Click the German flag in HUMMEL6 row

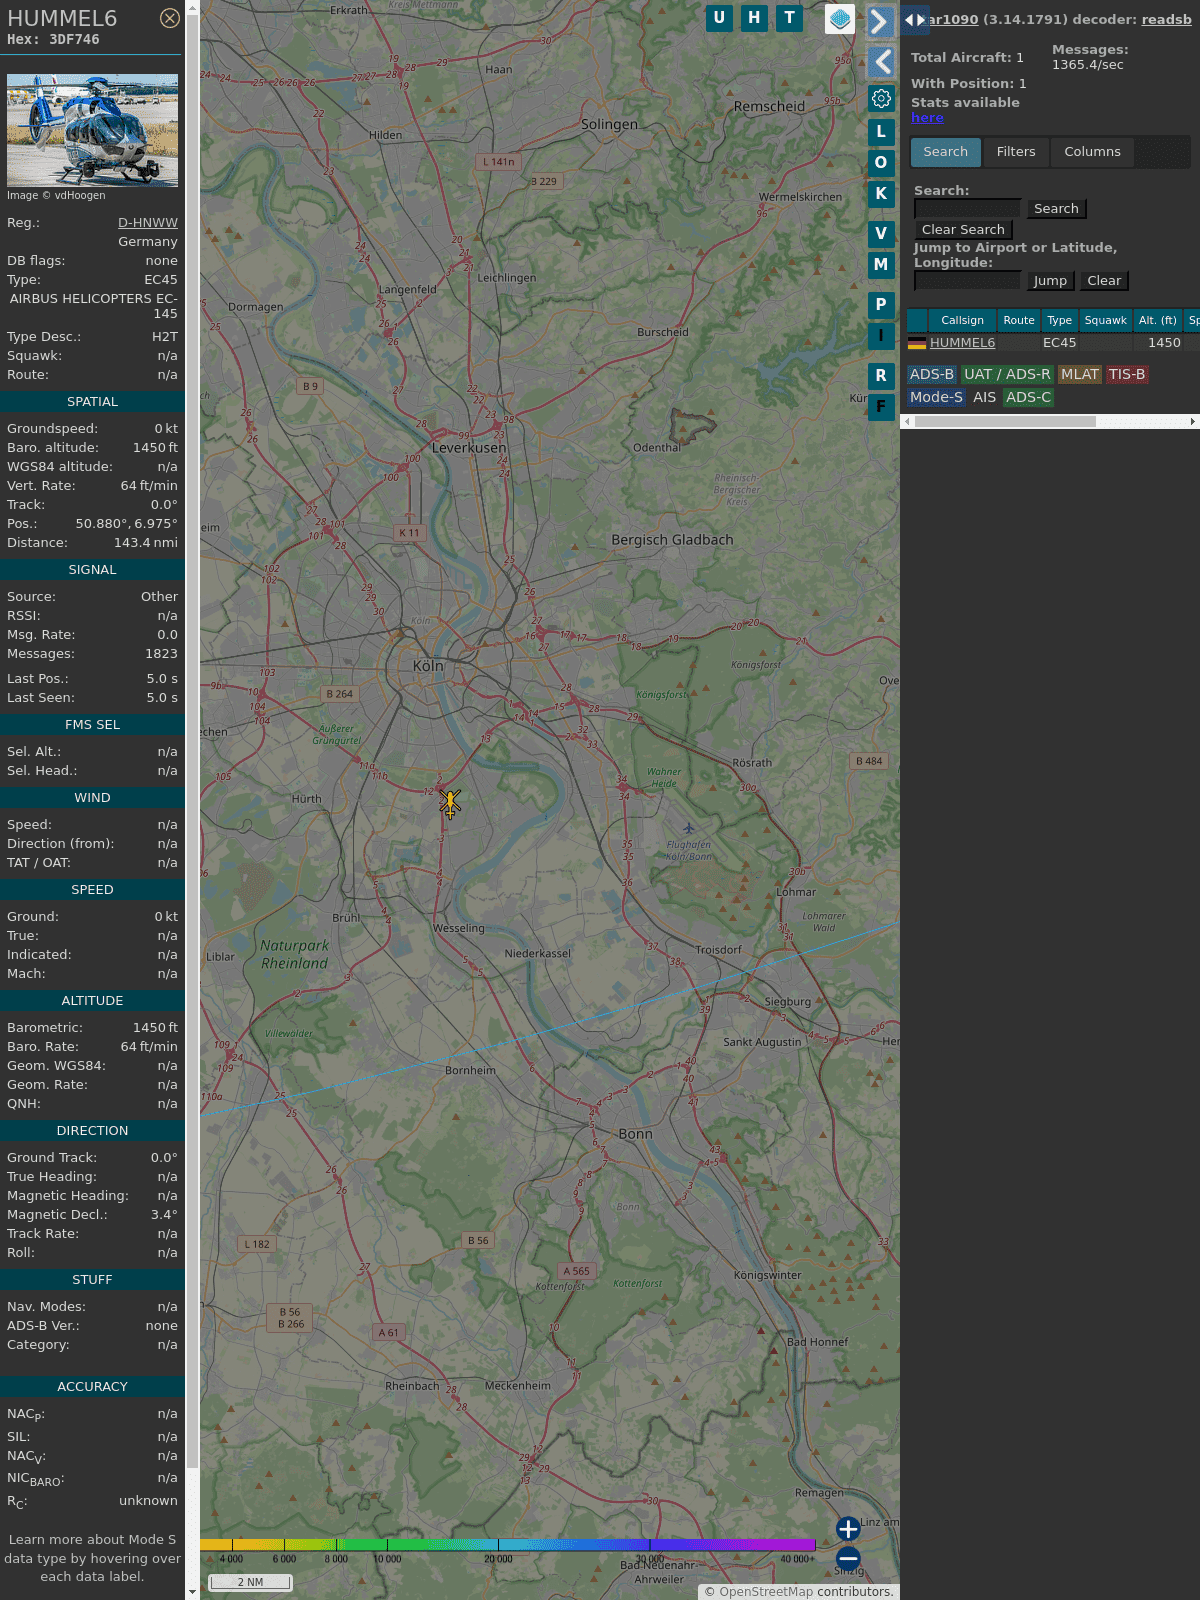pyautogui.click(x=917, y=343)
